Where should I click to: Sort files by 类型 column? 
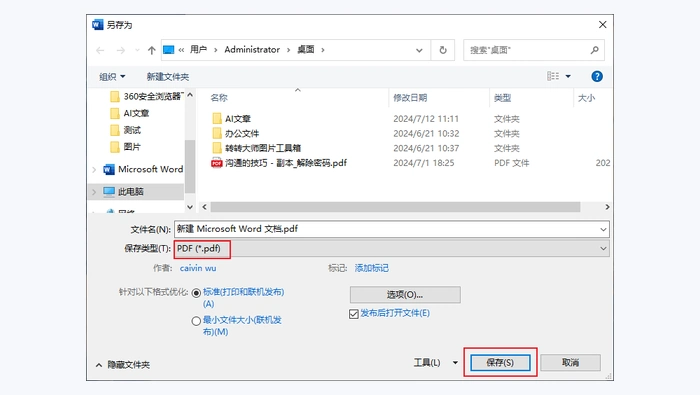(x=502, y=98)
